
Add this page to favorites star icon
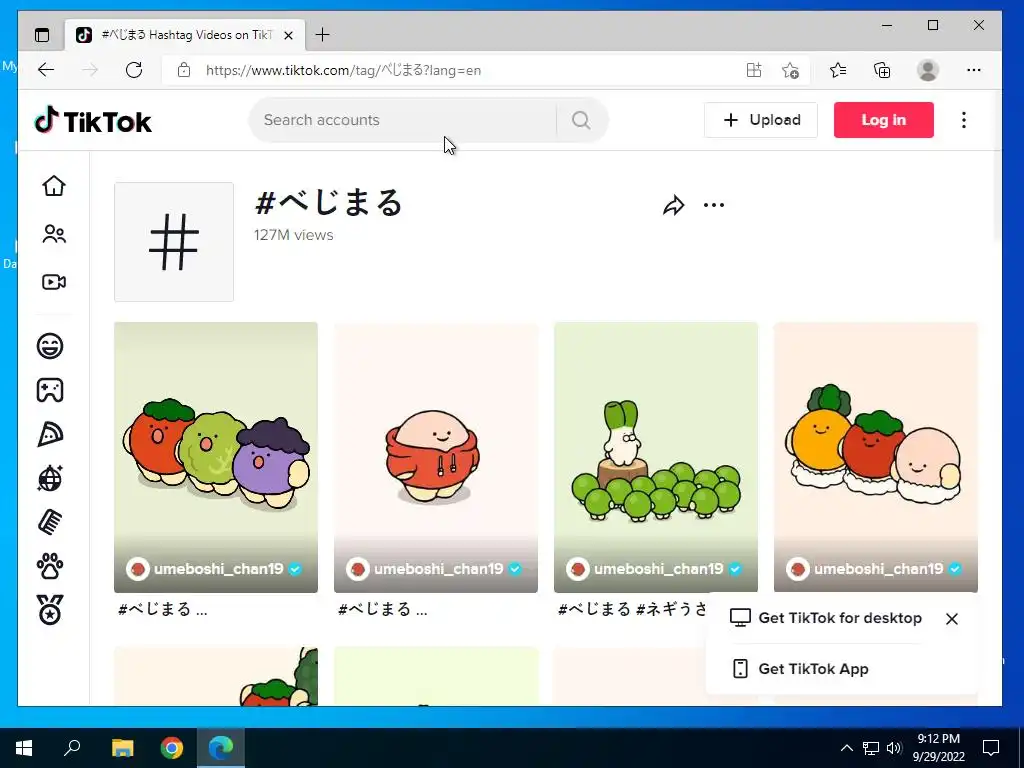point(790,70)
